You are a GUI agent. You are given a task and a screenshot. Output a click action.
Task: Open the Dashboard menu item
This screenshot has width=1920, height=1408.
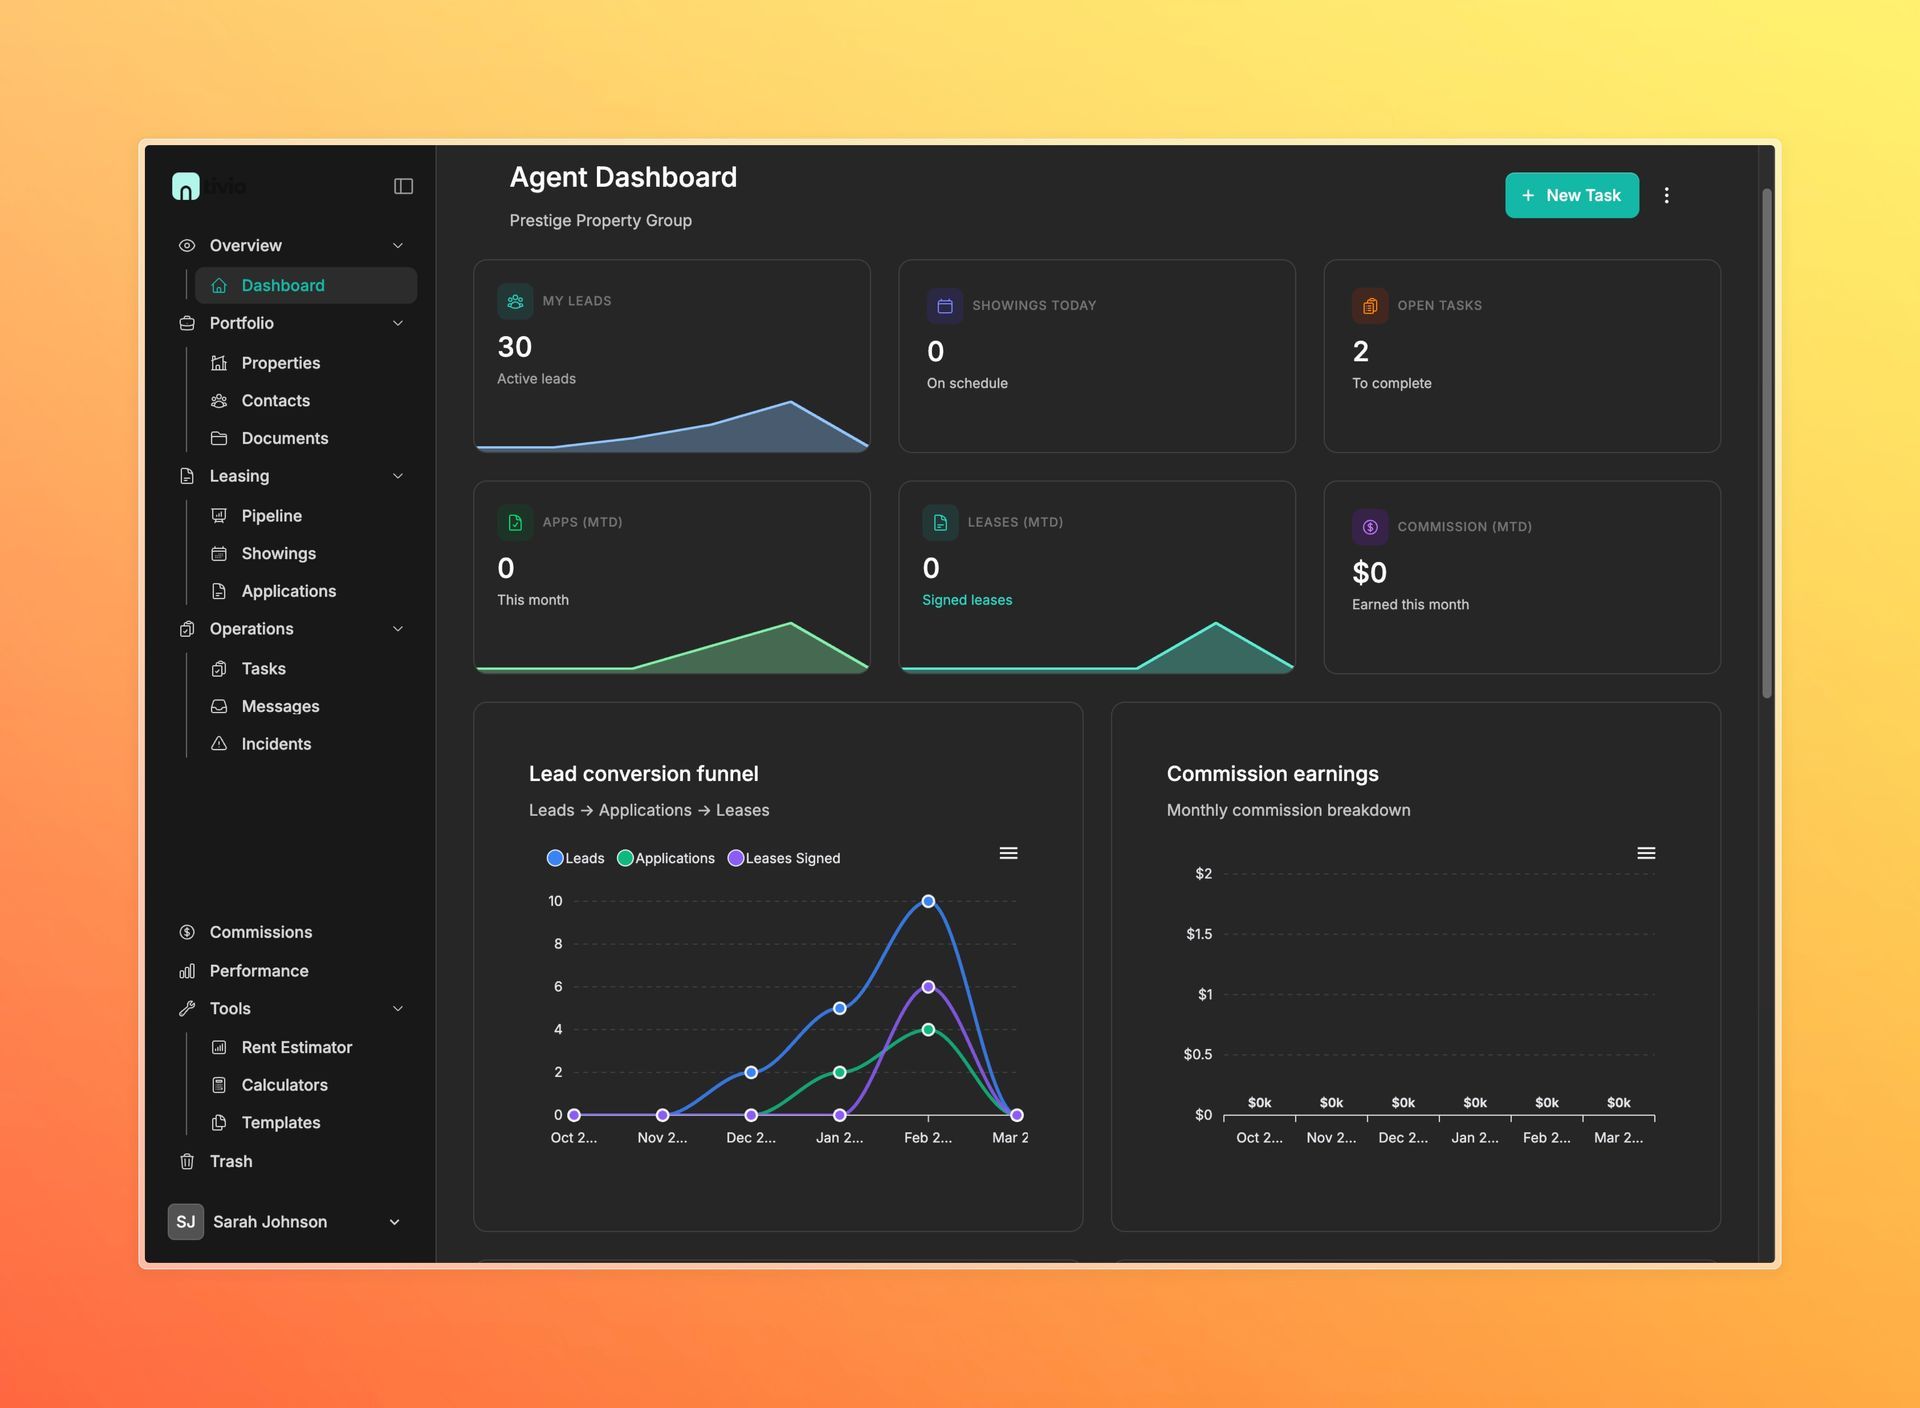(x=284, y=285)
